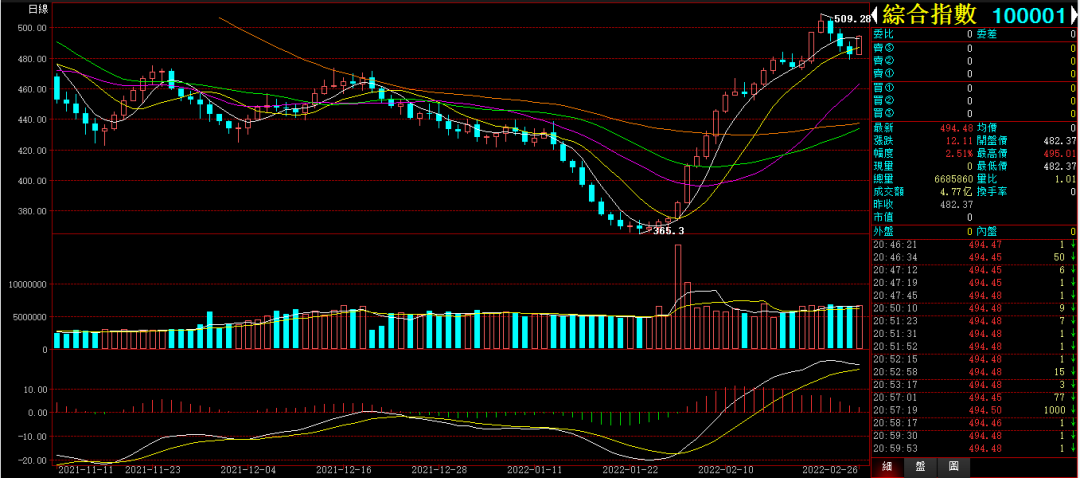Select the 20:47:45 tick row
1080x478 pixels.
(974, 295)
